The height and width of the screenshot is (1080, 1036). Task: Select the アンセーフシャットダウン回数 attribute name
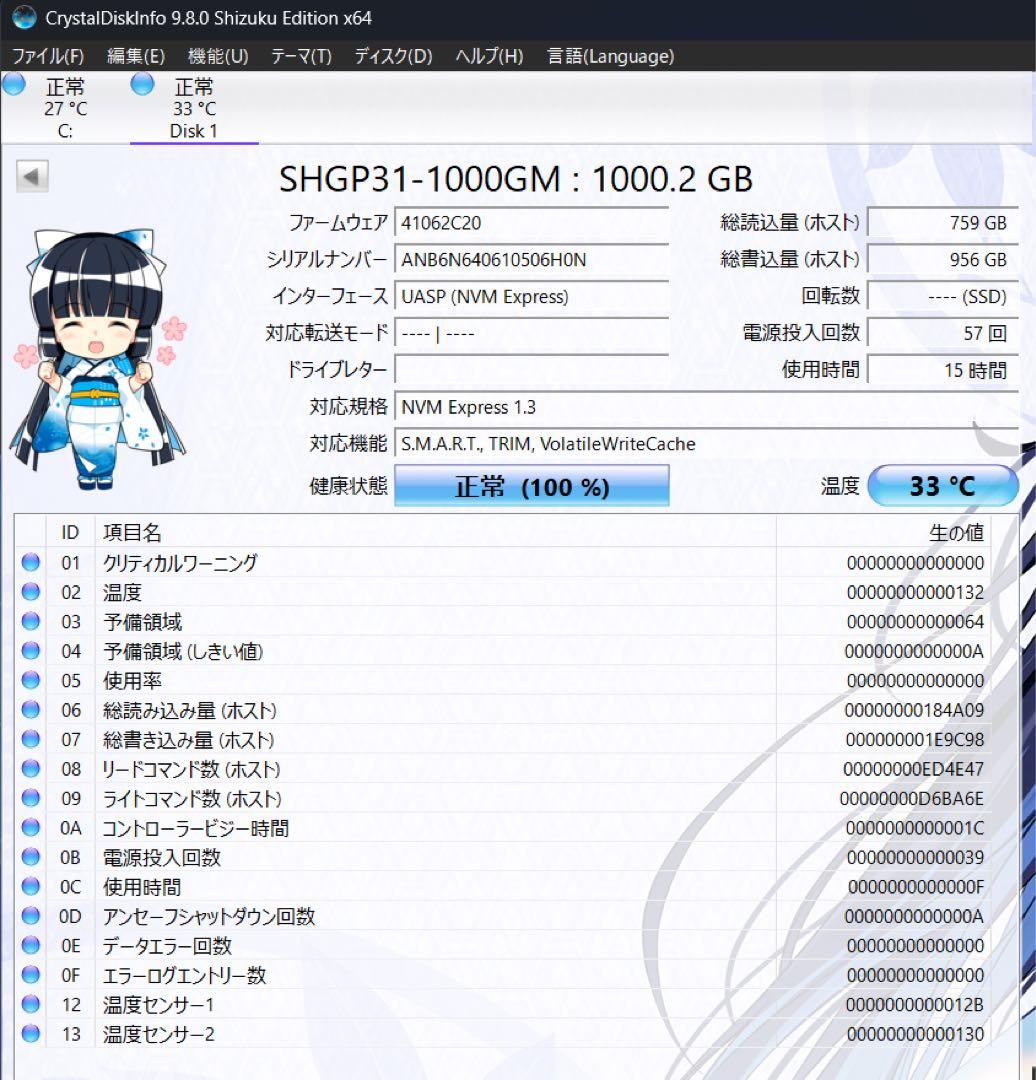pyautogui.click(x=209, y=916)
